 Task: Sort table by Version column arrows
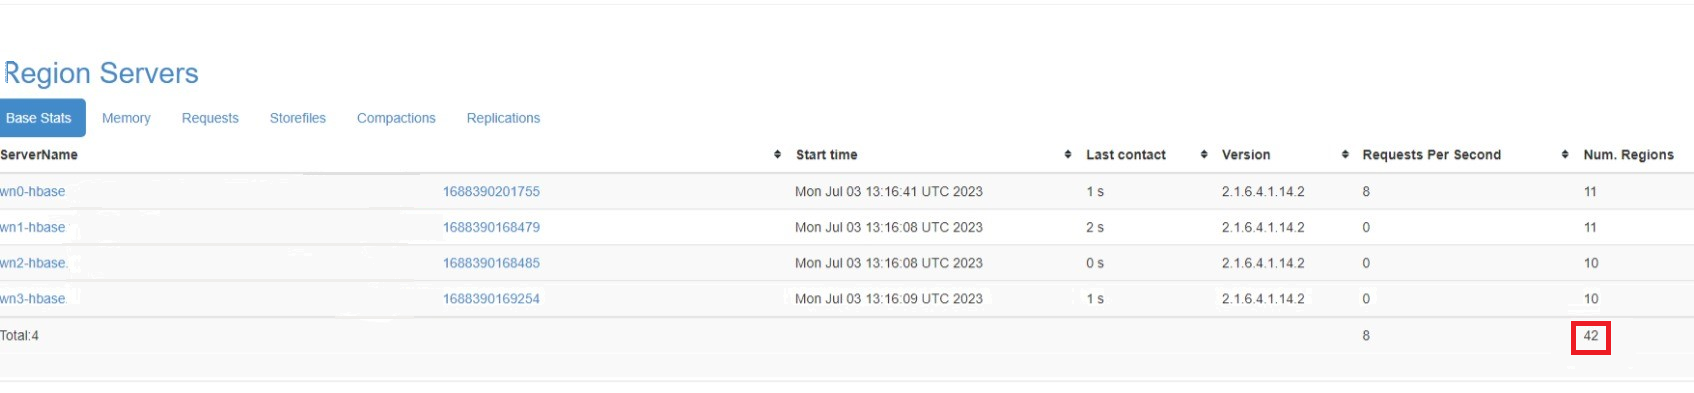(1345, 155)
